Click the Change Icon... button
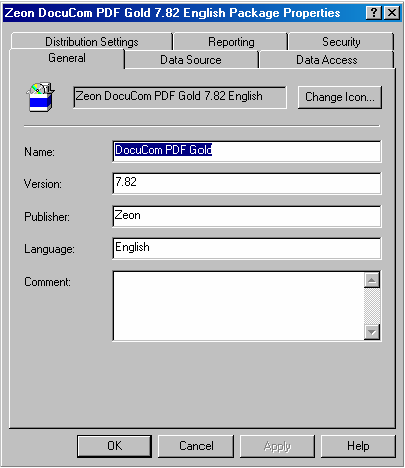The image size is (405, 468). tap(340, 97)
